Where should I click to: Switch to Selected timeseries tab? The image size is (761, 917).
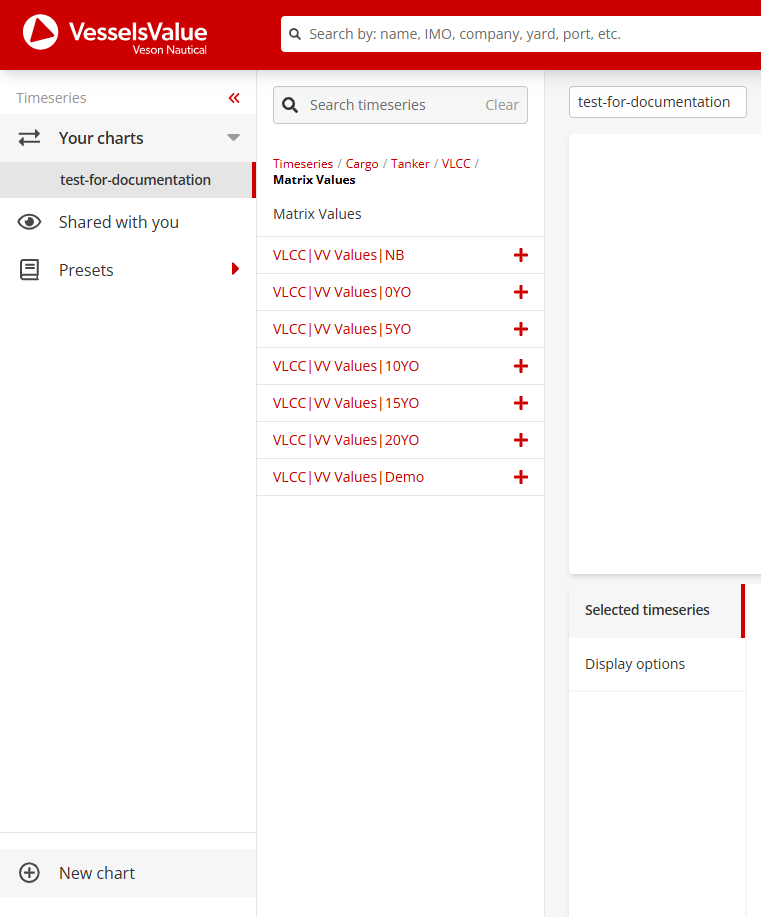647,610
